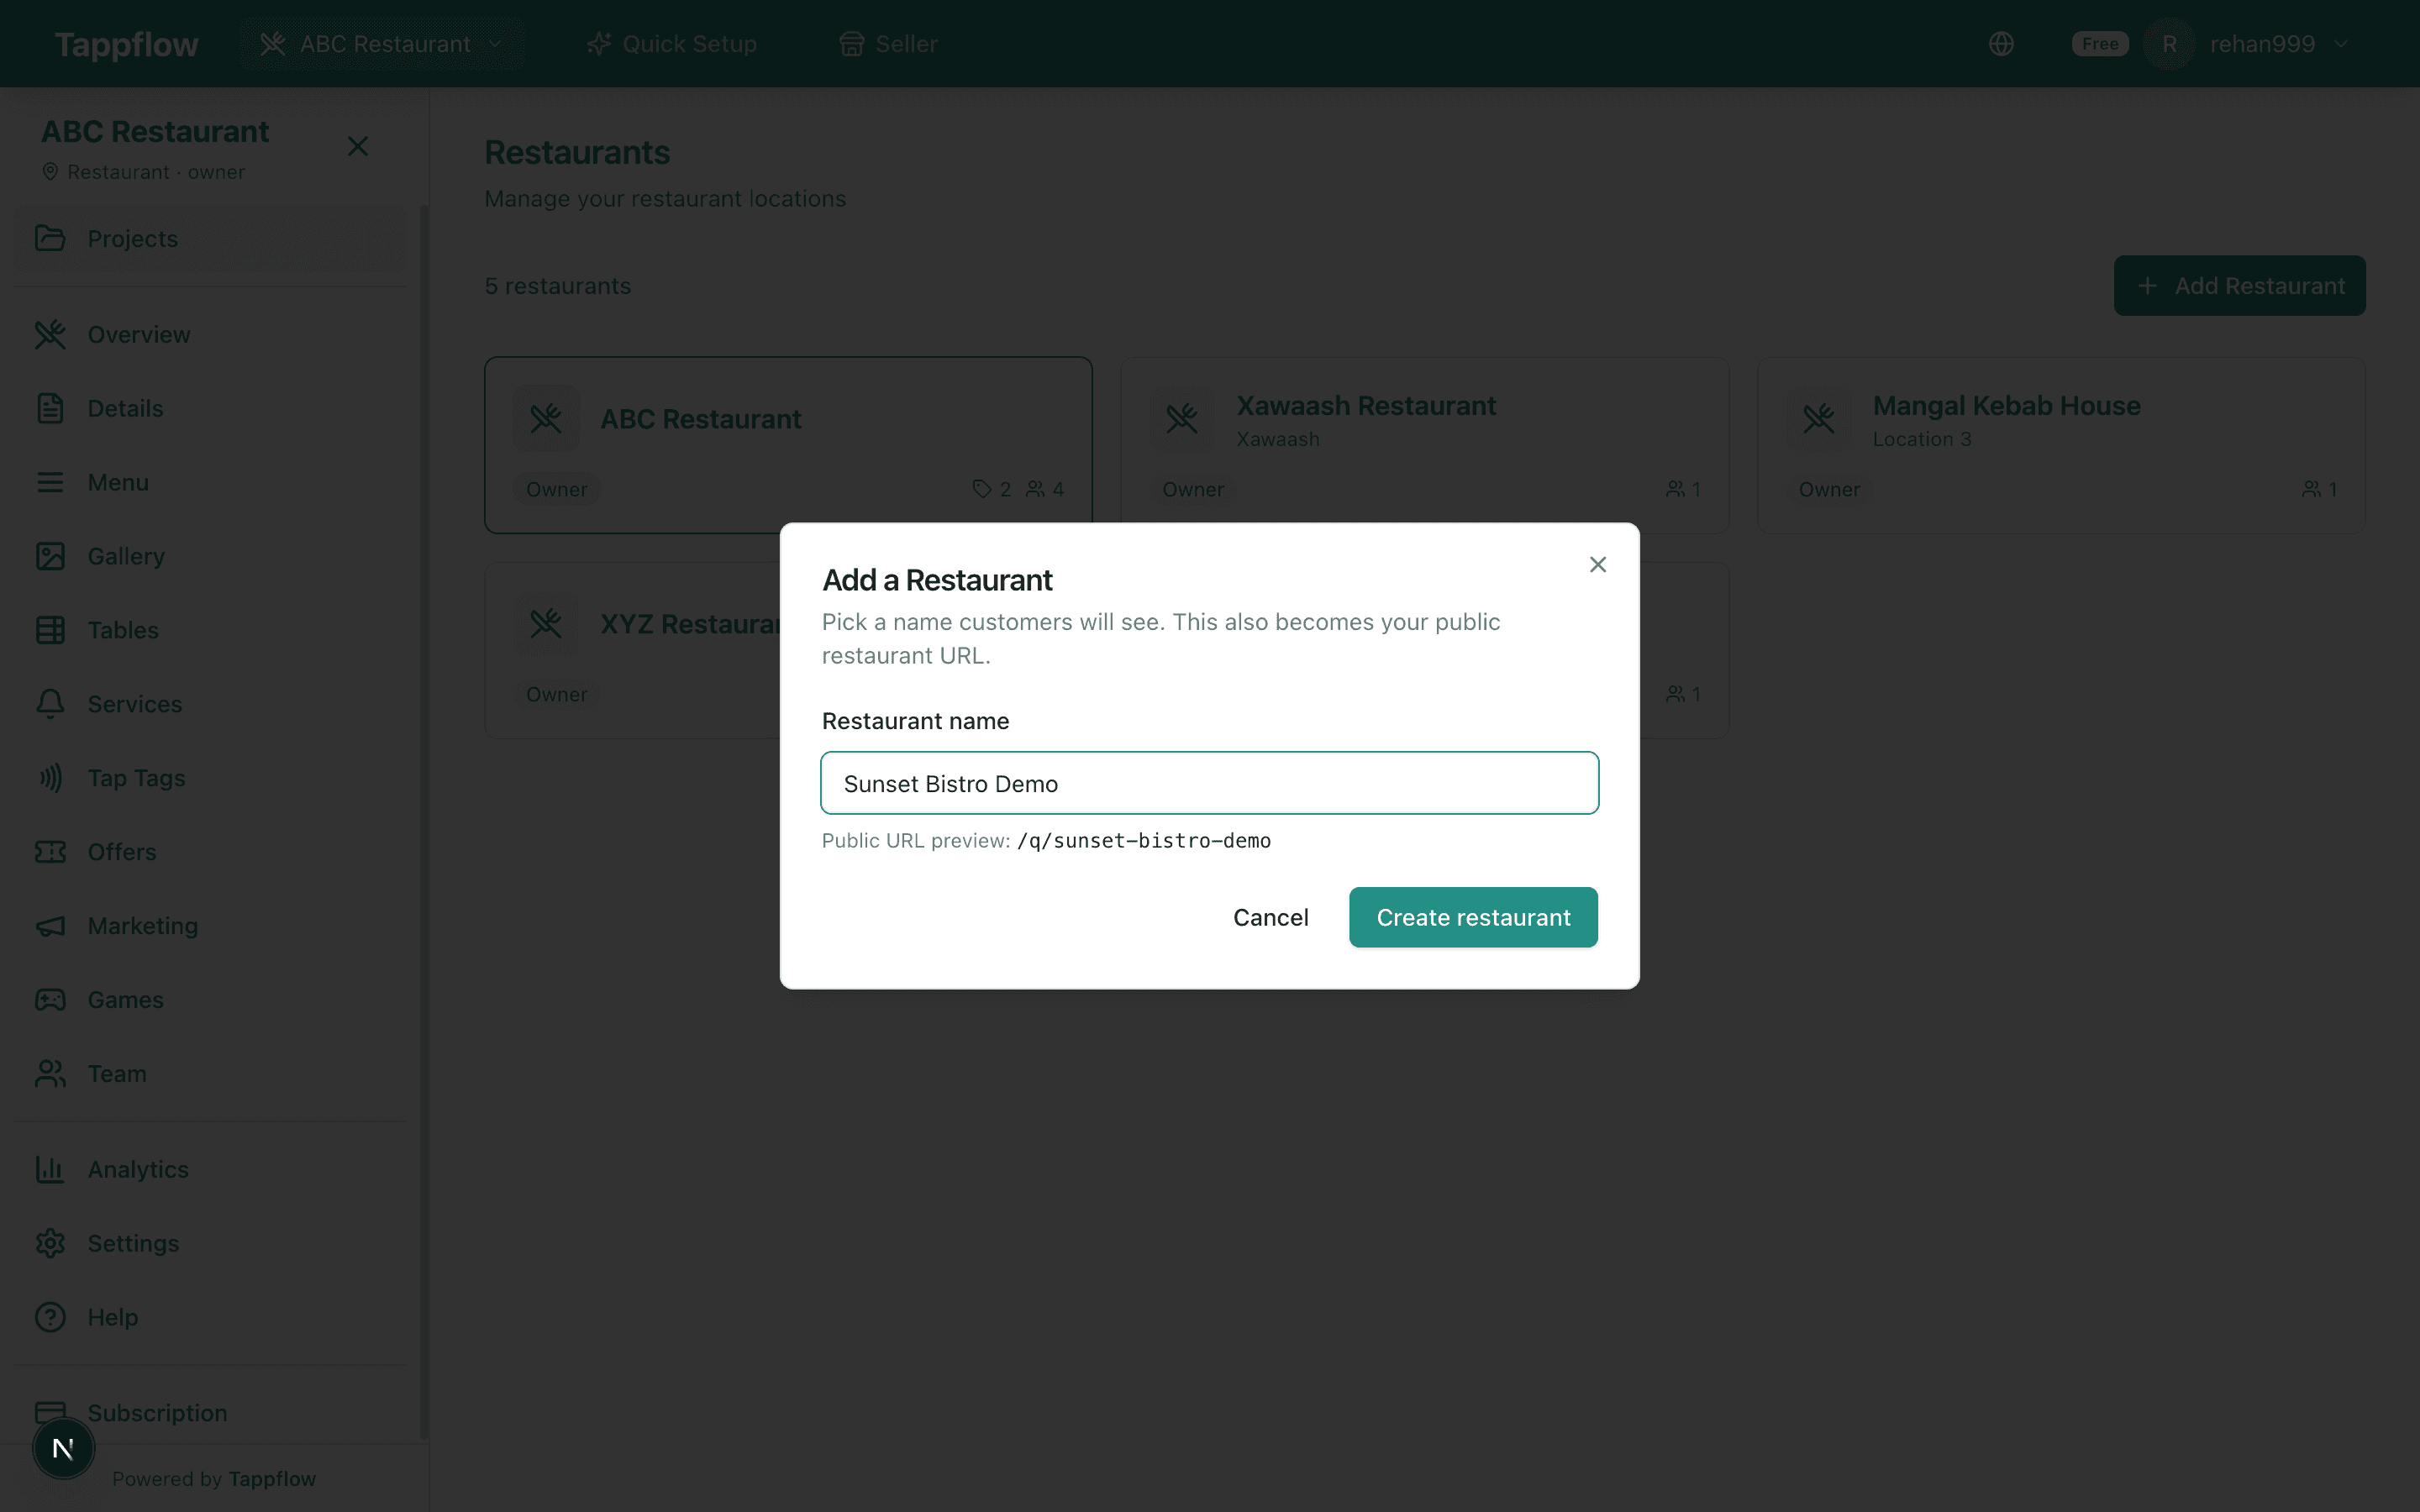Click the Subscription icon in sidebar
The height and width of the screenshot is (1512, 2420).
[51, 1410]
